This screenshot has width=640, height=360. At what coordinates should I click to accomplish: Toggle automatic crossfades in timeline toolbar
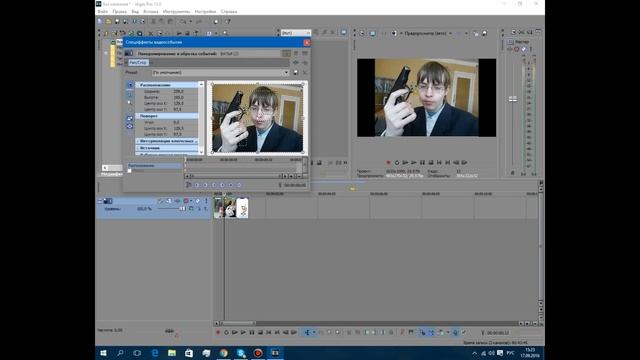click(431, 333)
